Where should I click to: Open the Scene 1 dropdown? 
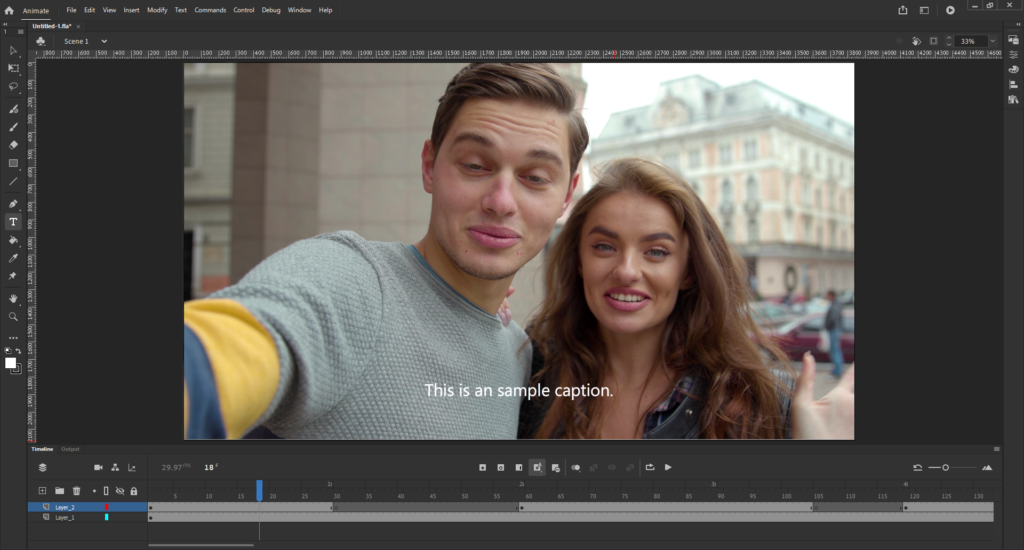pos(104,41)
